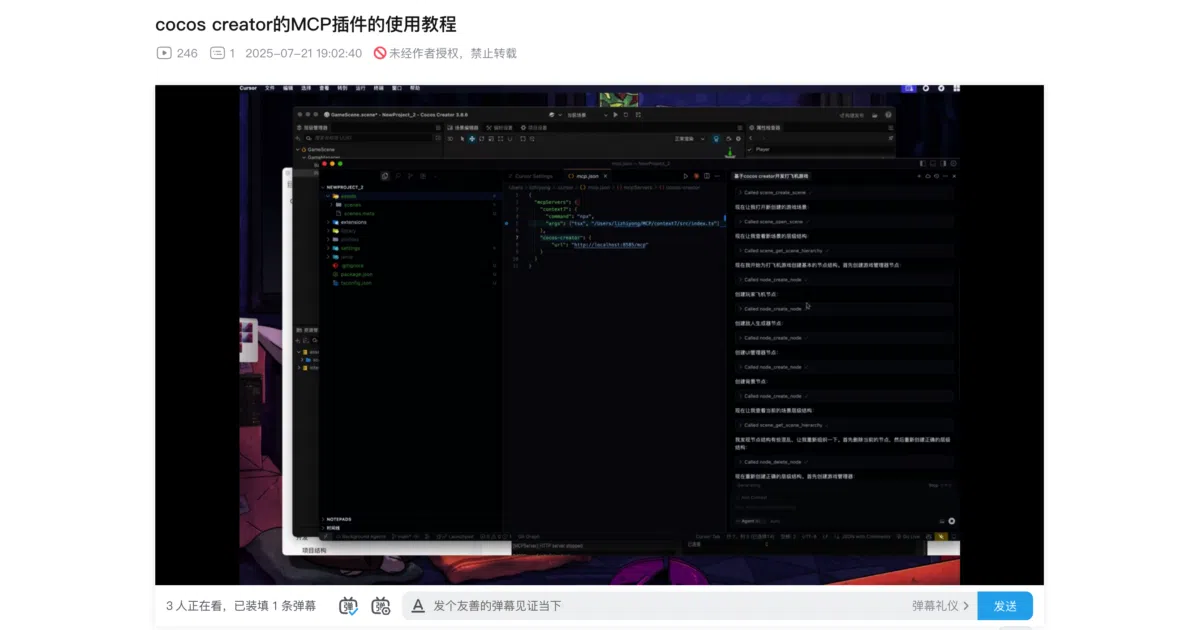Open 弹幕礼仪 link

[940, 606]
